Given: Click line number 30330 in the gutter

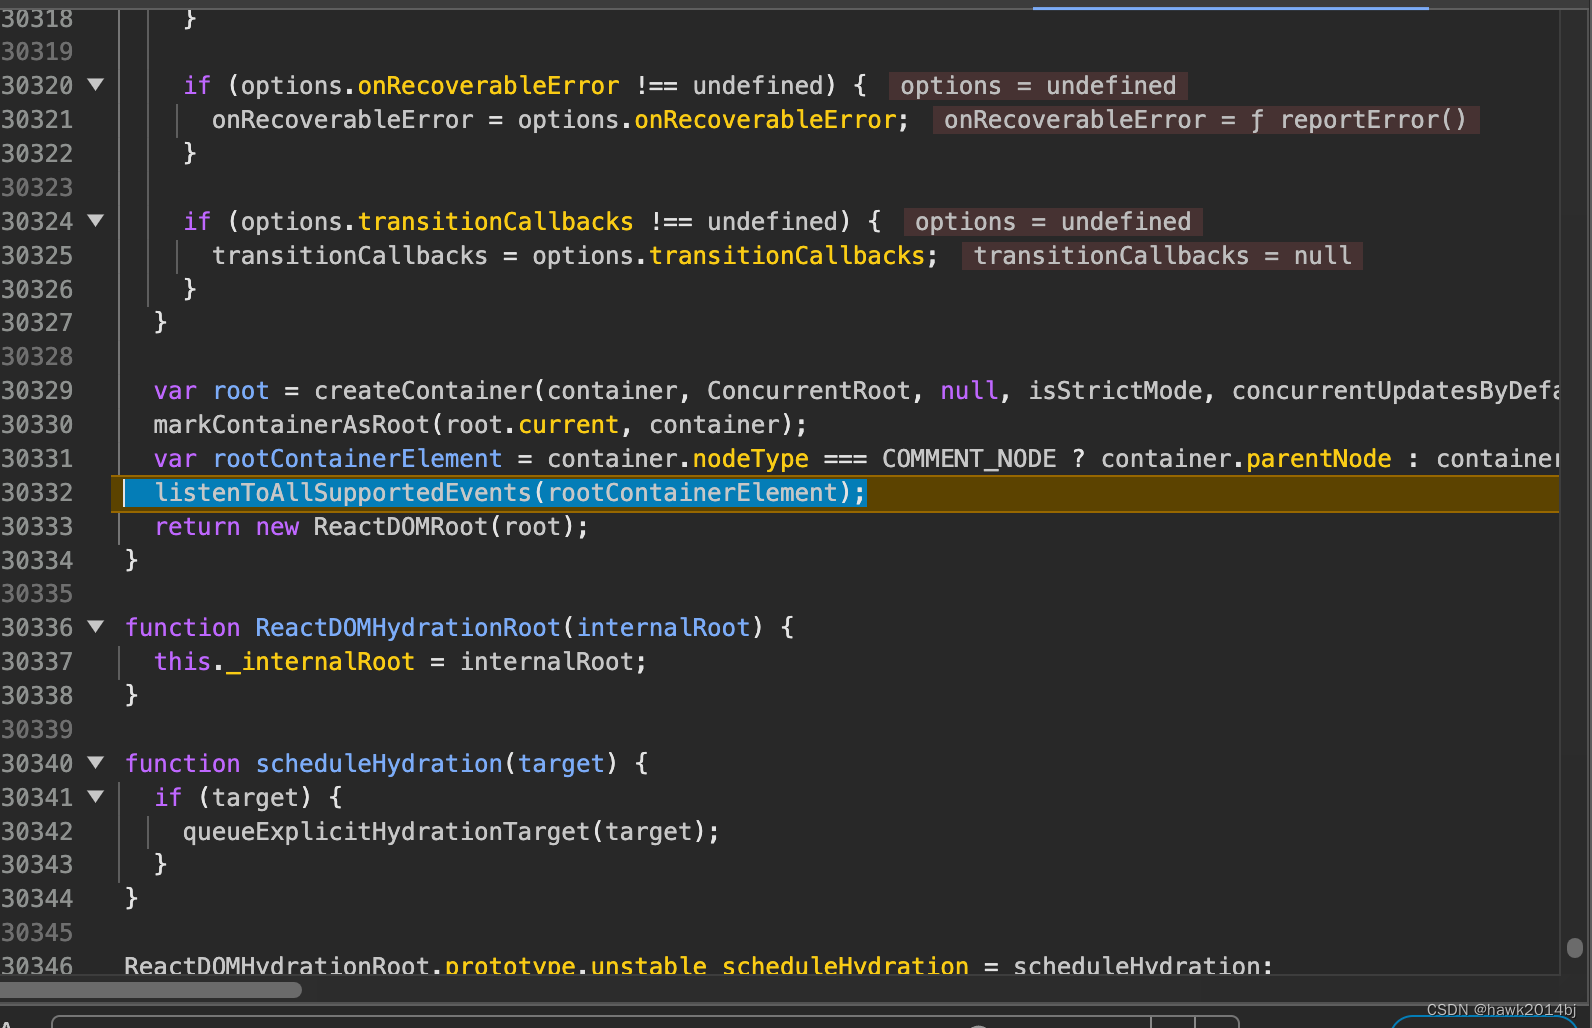Looking at the screenshot, I should click(x=37, y=425).
